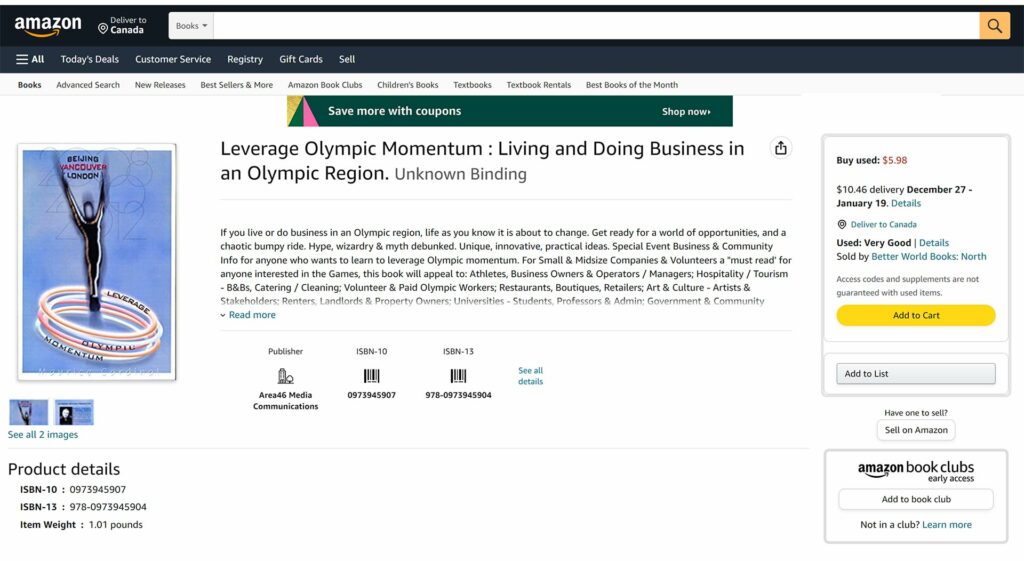Click the search magnifier button
The width and height of the screenshot is (1024, 561).
994,26
